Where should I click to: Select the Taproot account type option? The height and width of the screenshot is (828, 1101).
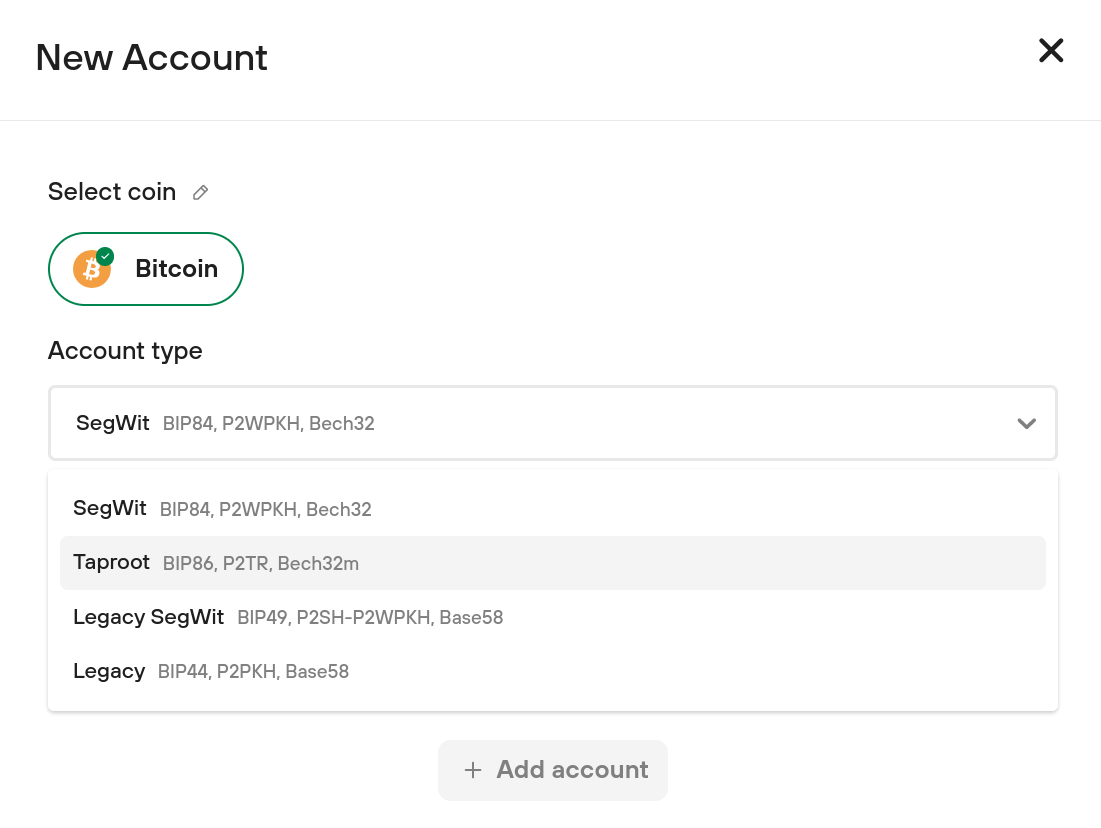click(x=112, y=563)
